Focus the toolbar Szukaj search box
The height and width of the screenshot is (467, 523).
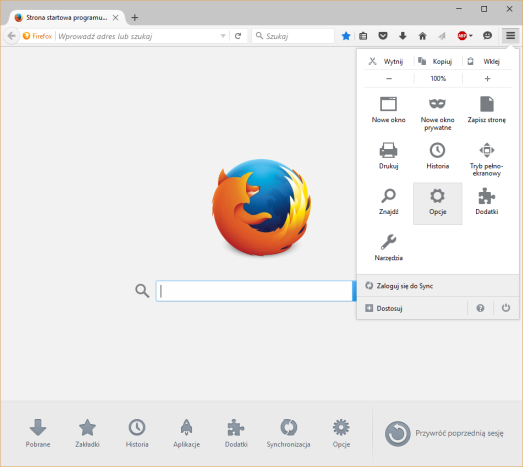293,36
